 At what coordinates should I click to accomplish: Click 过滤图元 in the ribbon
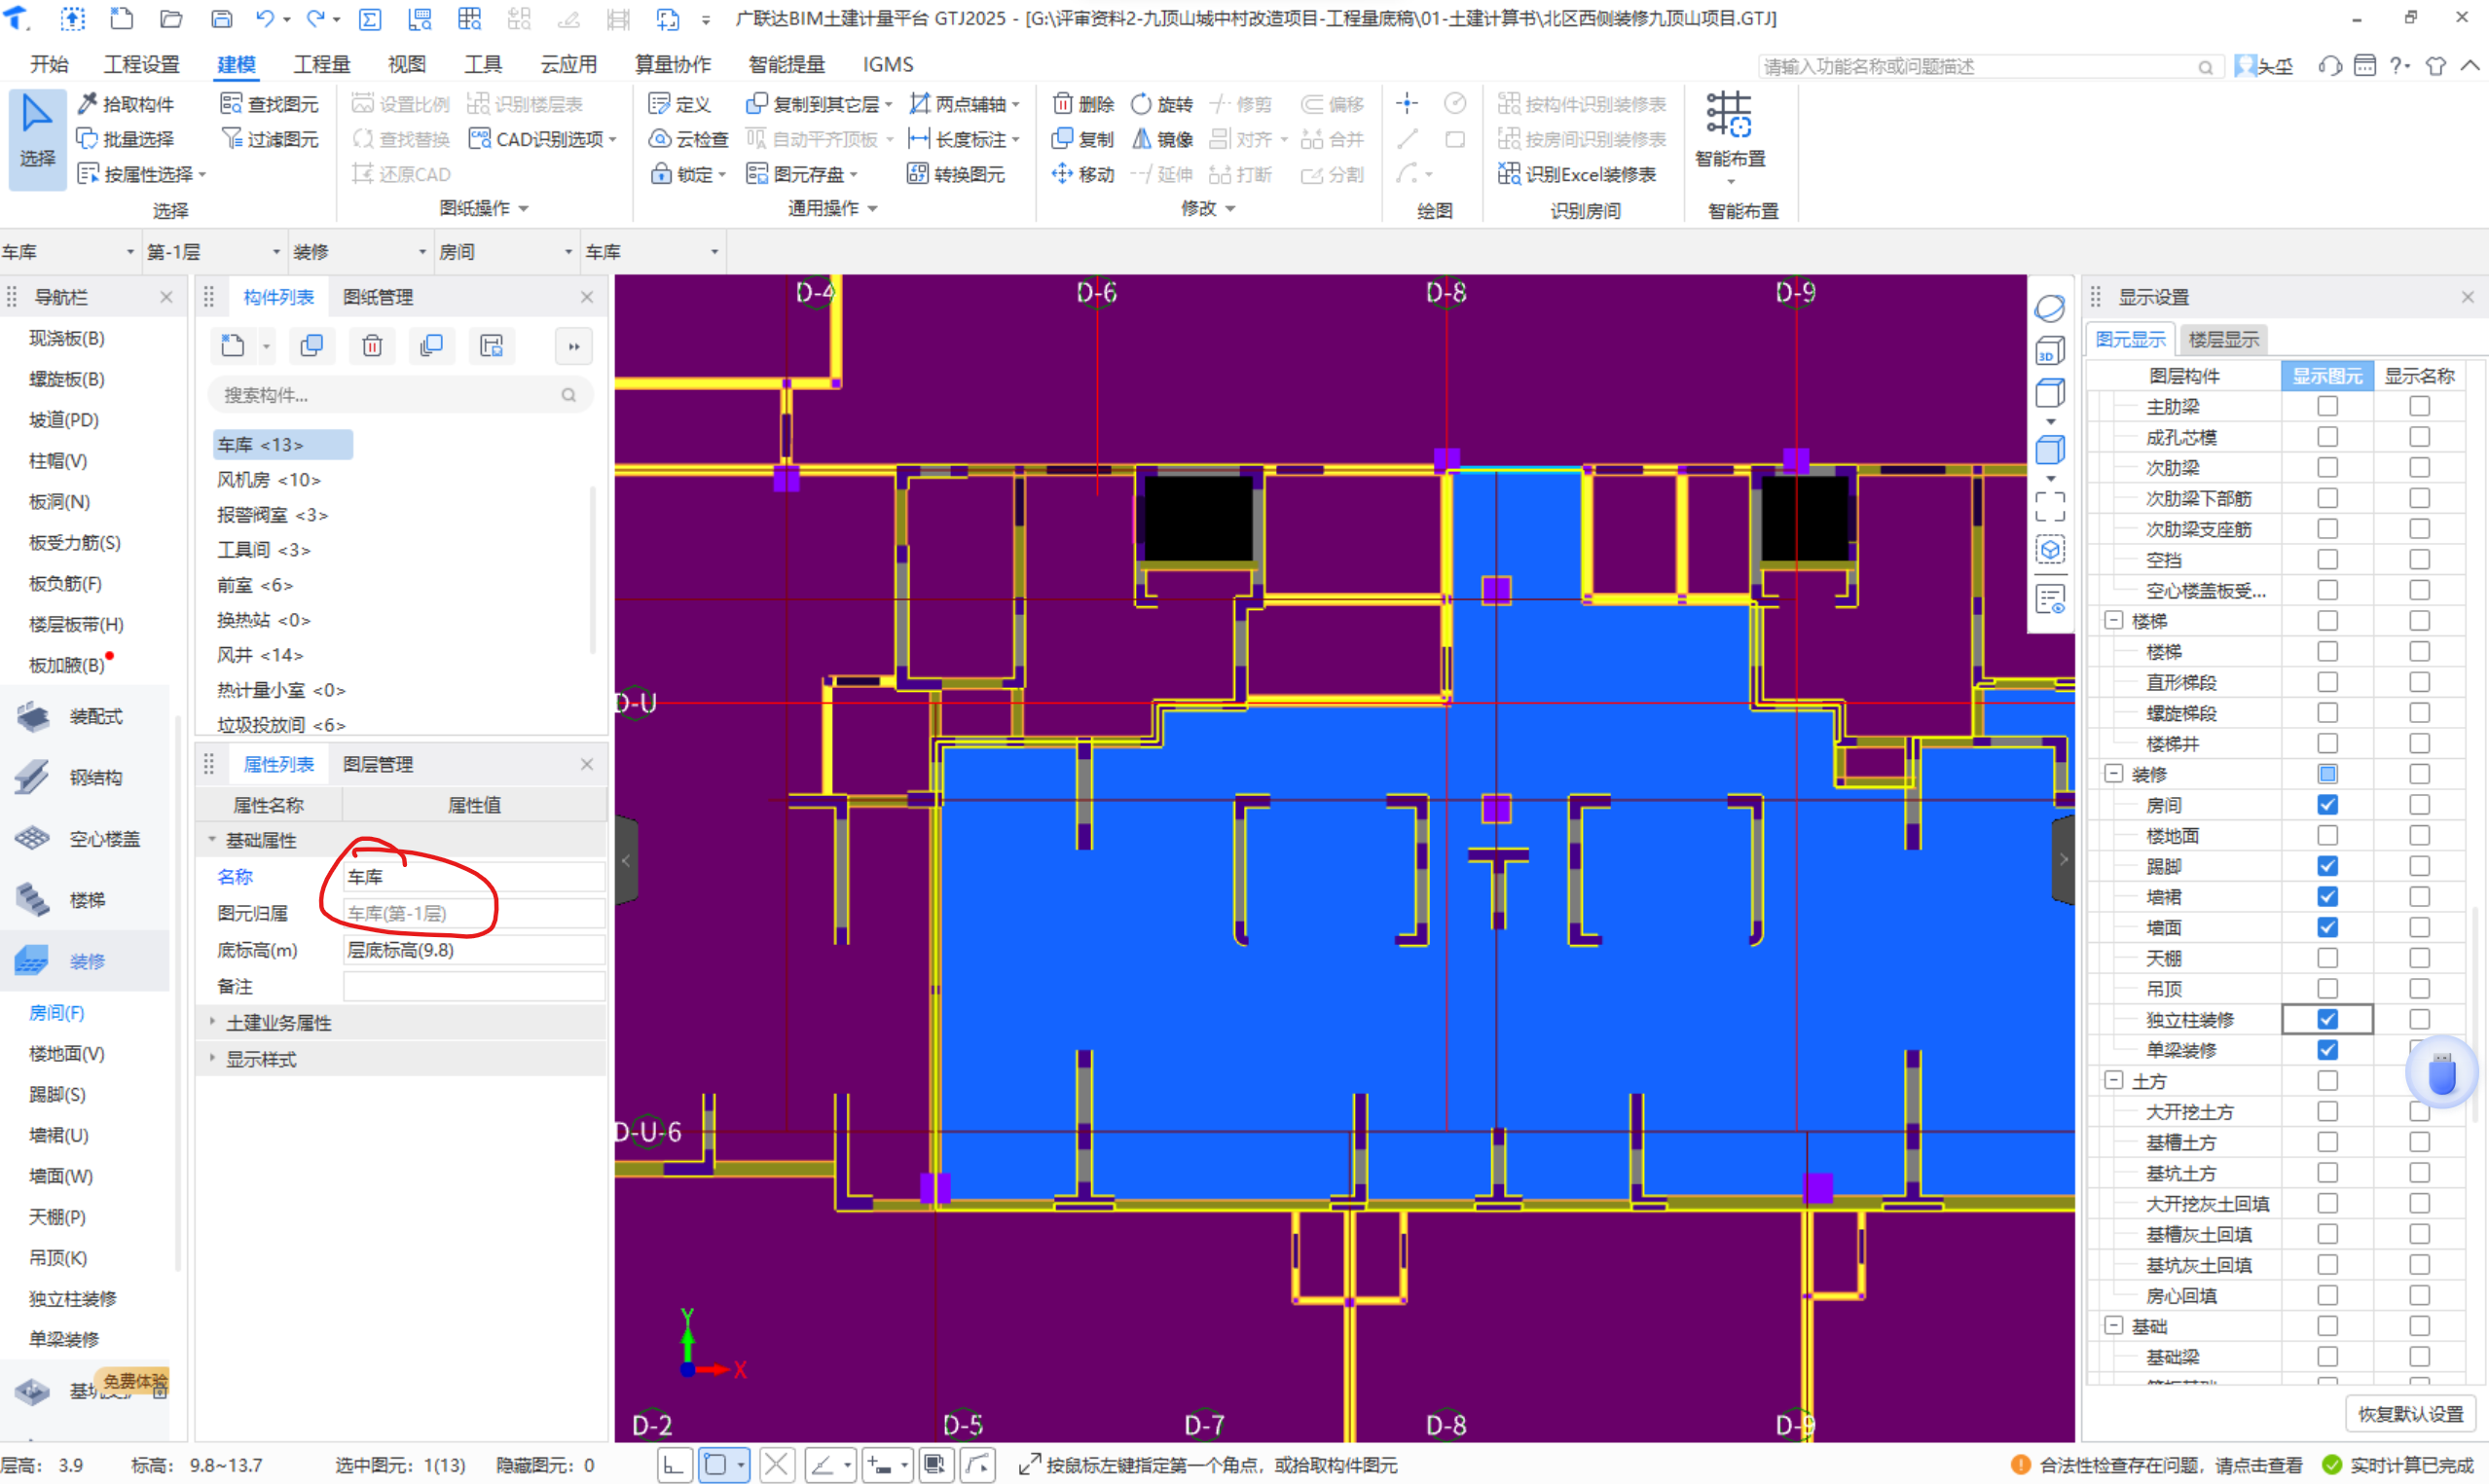269,139
